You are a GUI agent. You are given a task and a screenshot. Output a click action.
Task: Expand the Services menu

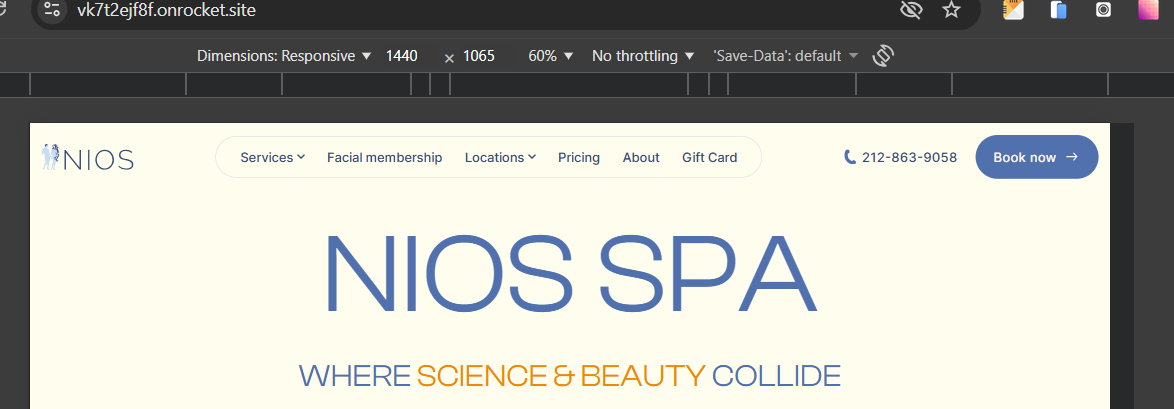pos(273,157)
